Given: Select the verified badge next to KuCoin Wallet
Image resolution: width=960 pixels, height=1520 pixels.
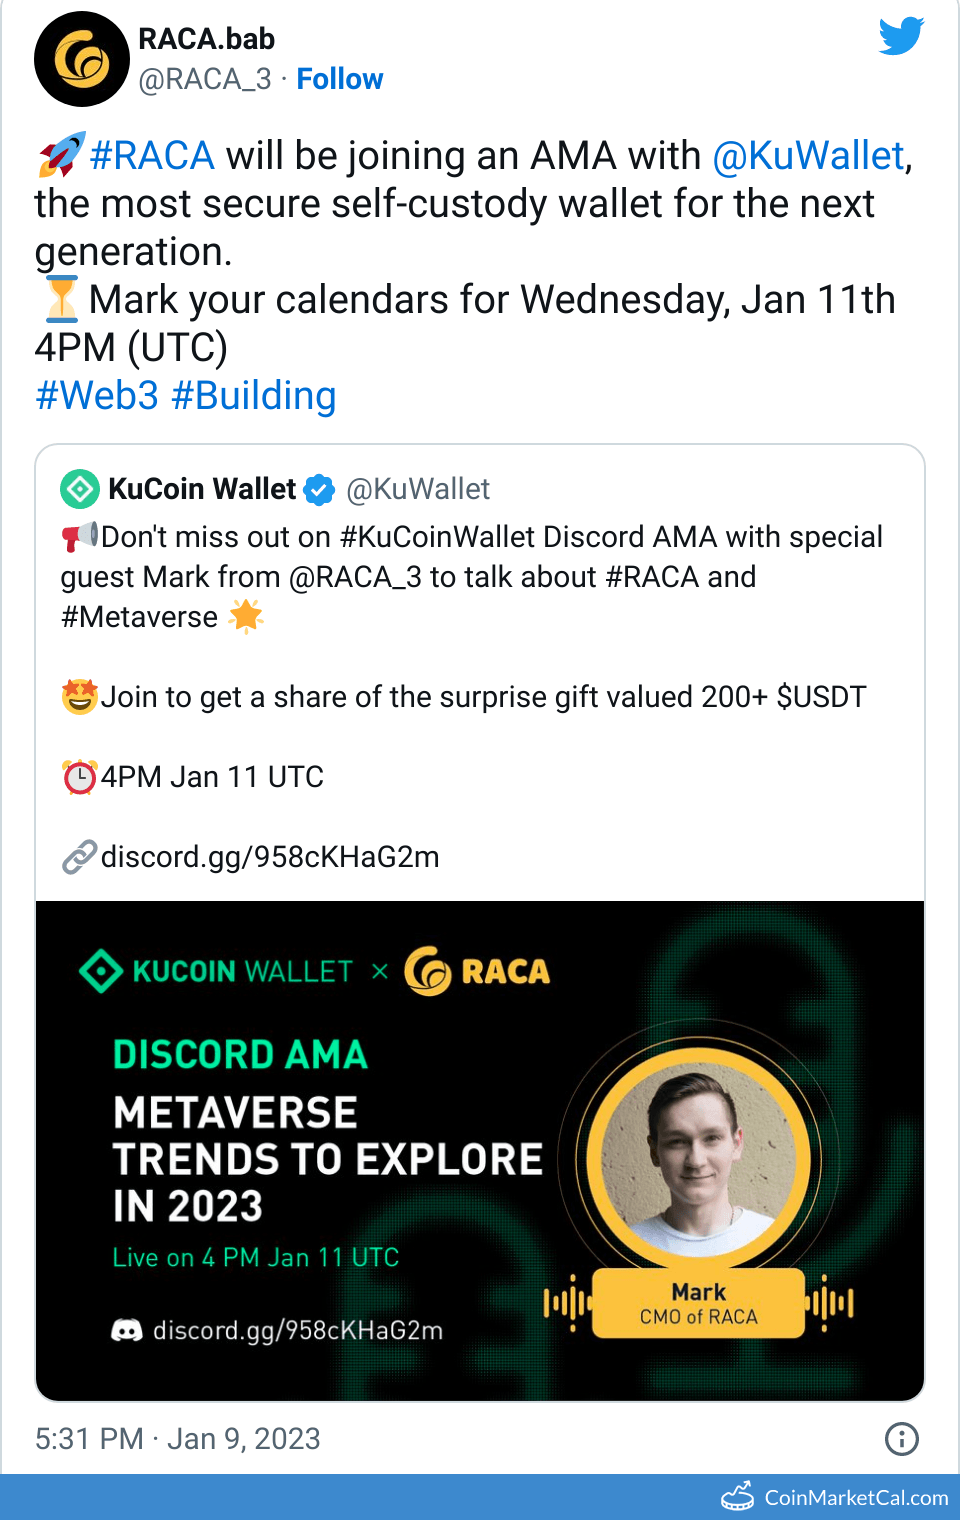Looking at the screenshot, I should [x=317, y=489].
